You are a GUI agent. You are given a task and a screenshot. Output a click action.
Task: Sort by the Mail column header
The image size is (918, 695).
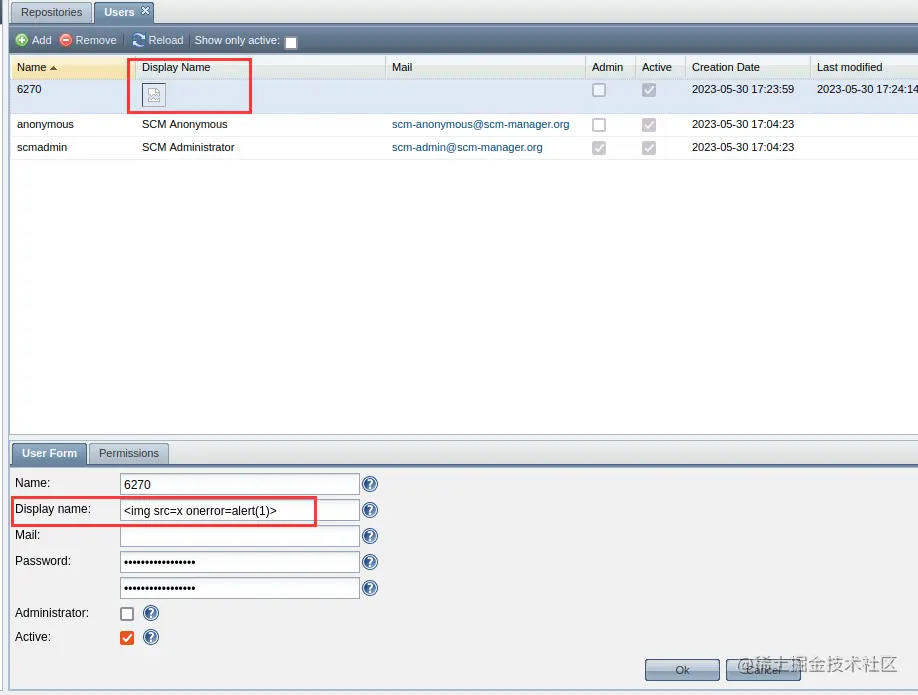(485, 67)
